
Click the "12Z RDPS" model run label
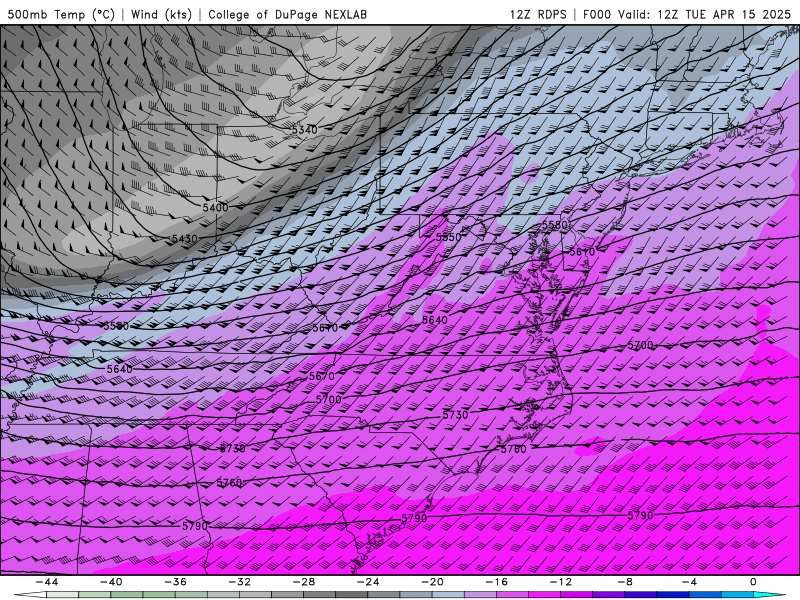click(538, 14)
